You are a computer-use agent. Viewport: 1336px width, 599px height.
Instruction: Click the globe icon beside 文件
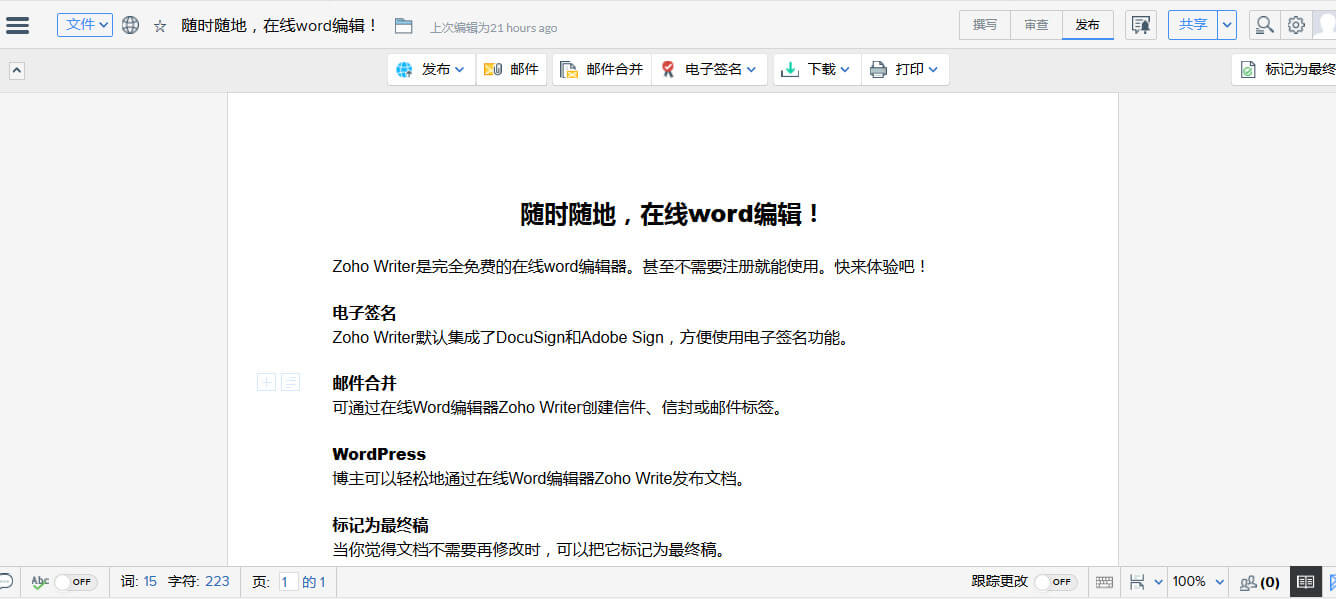[130, 26]
